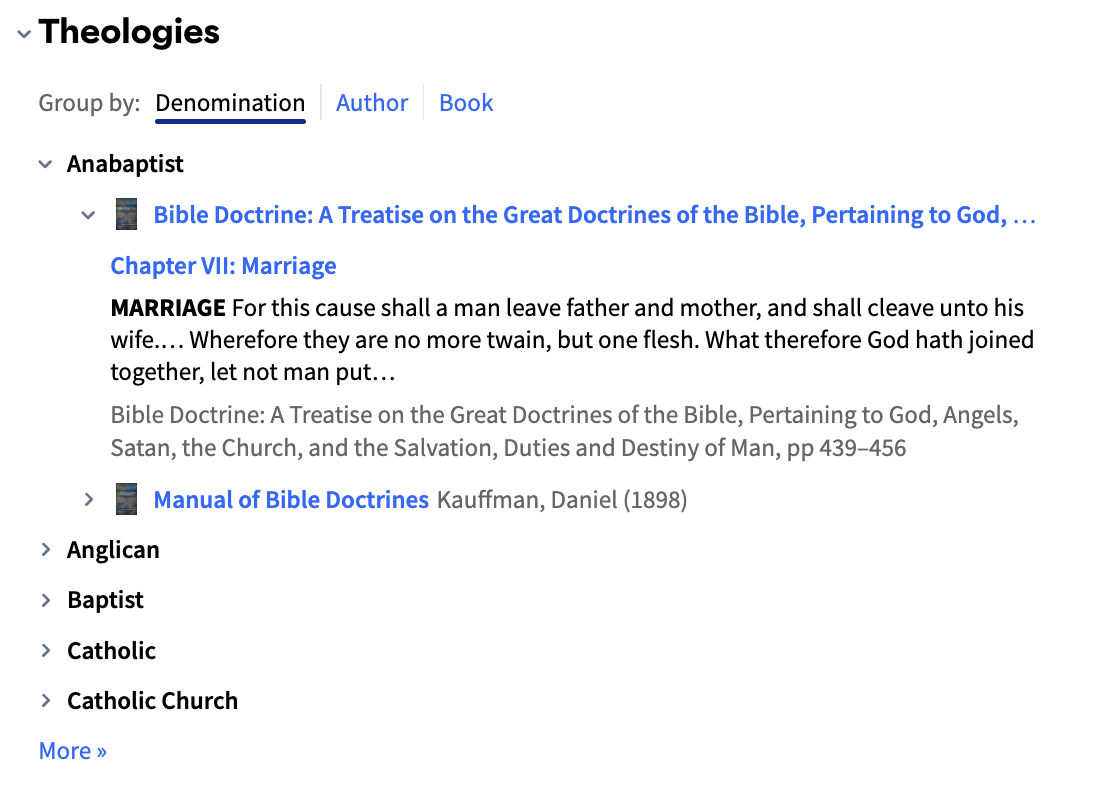Collapse the Theologies section chevron

point(24,34)
